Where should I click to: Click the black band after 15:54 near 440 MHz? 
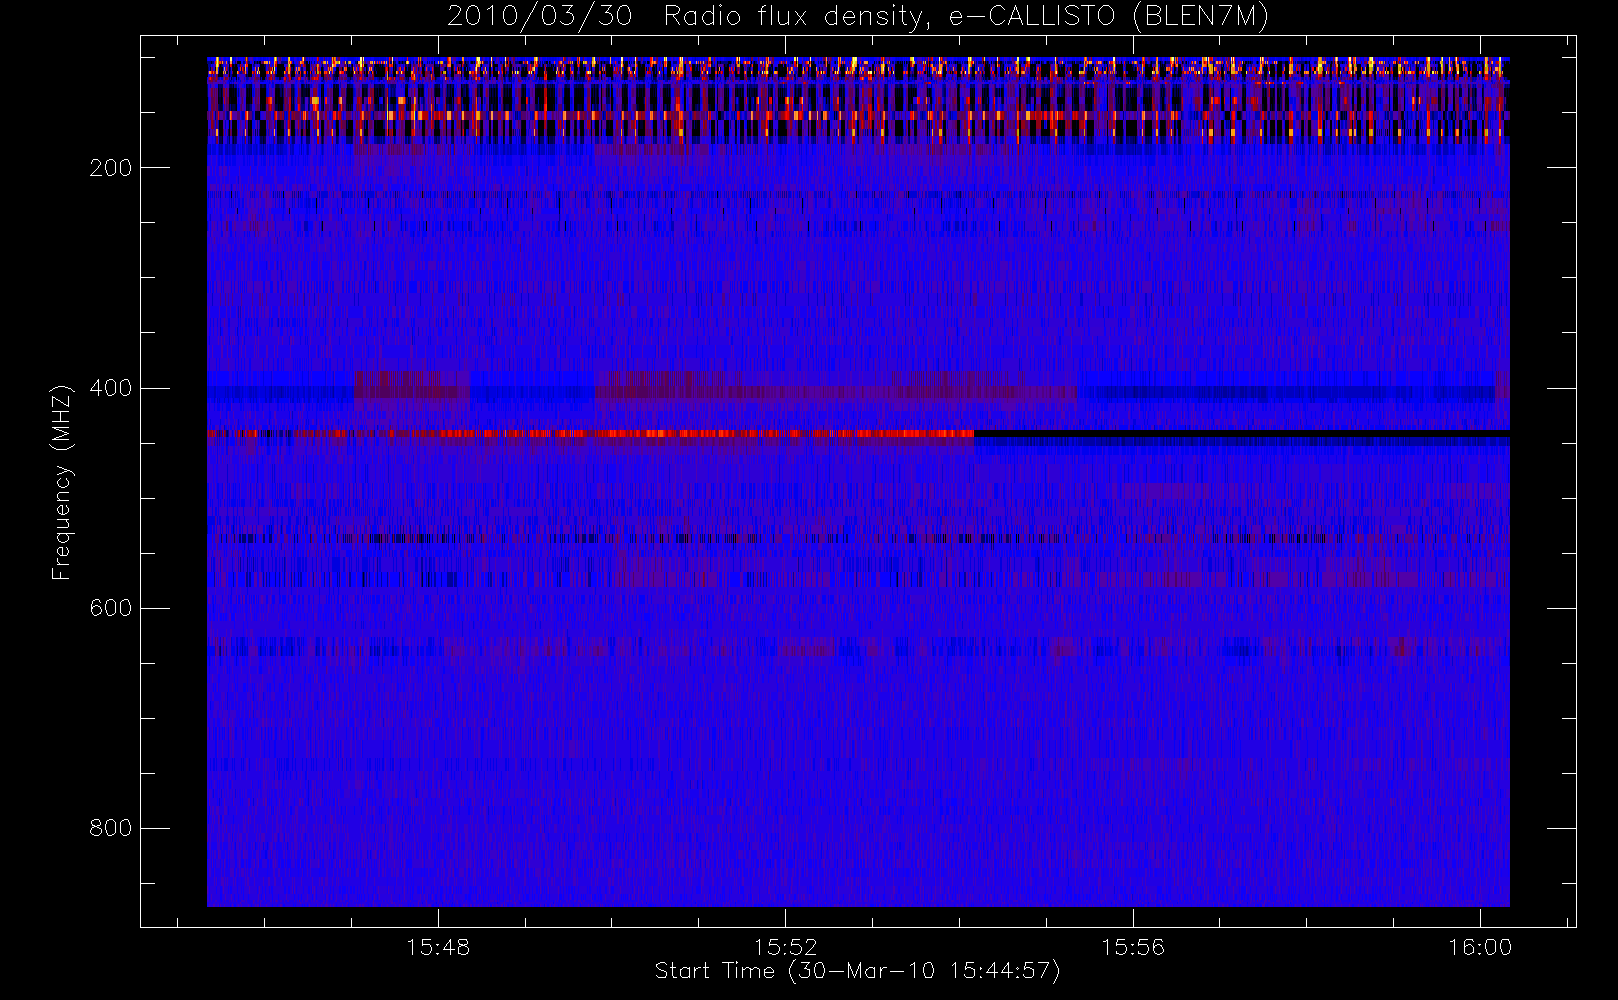pos(1242,434)
